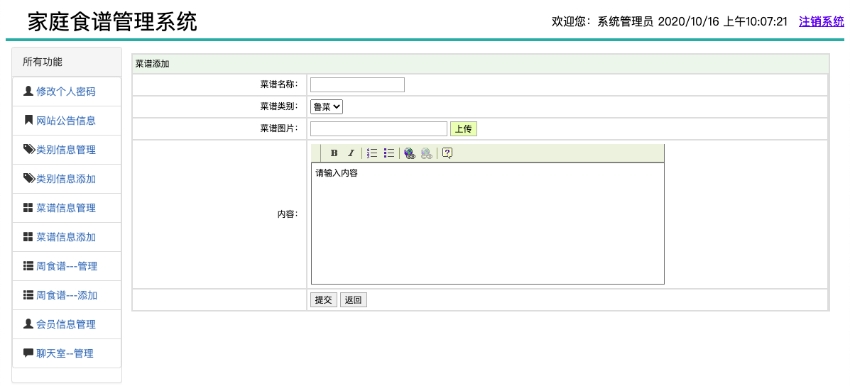Open 聊天室--管理 in the sidebar
Screen dimensions: 850x386
pos(66,353)
